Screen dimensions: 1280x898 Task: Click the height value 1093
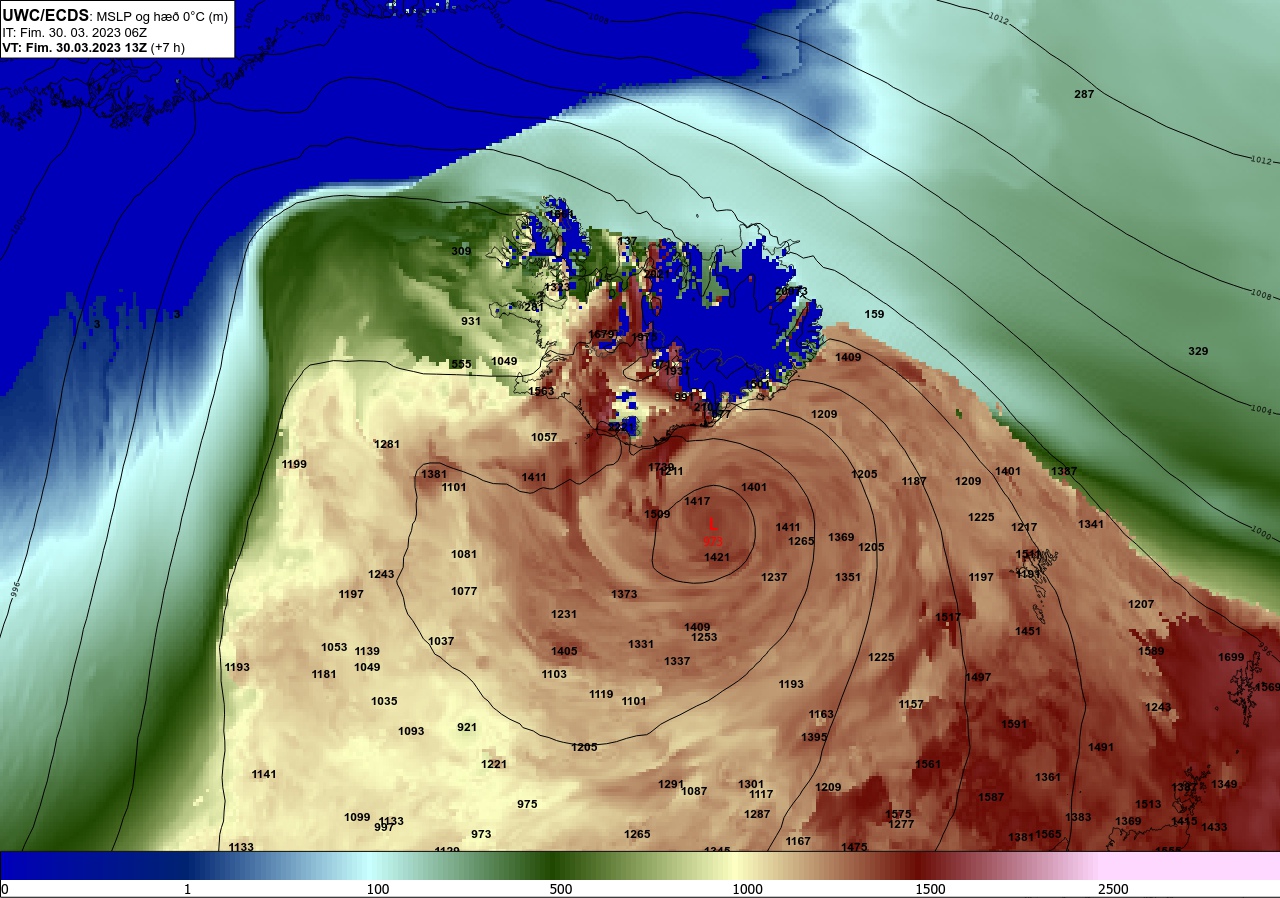[x=411, y=731]
